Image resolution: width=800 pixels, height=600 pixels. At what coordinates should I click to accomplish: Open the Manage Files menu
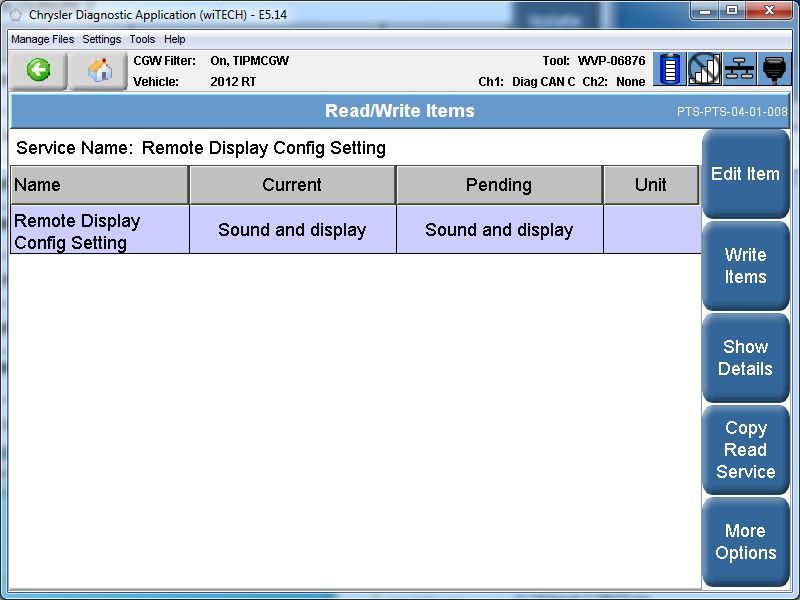tap(42, 39)
